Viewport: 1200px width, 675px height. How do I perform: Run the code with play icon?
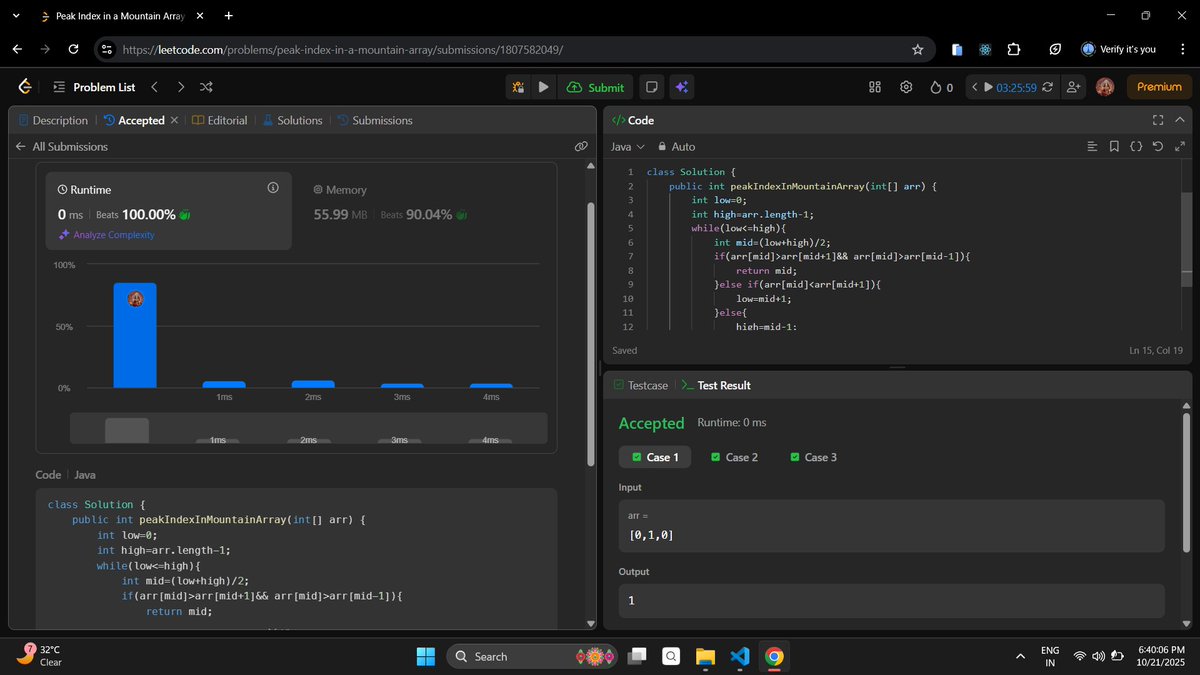tap(543, 87)
